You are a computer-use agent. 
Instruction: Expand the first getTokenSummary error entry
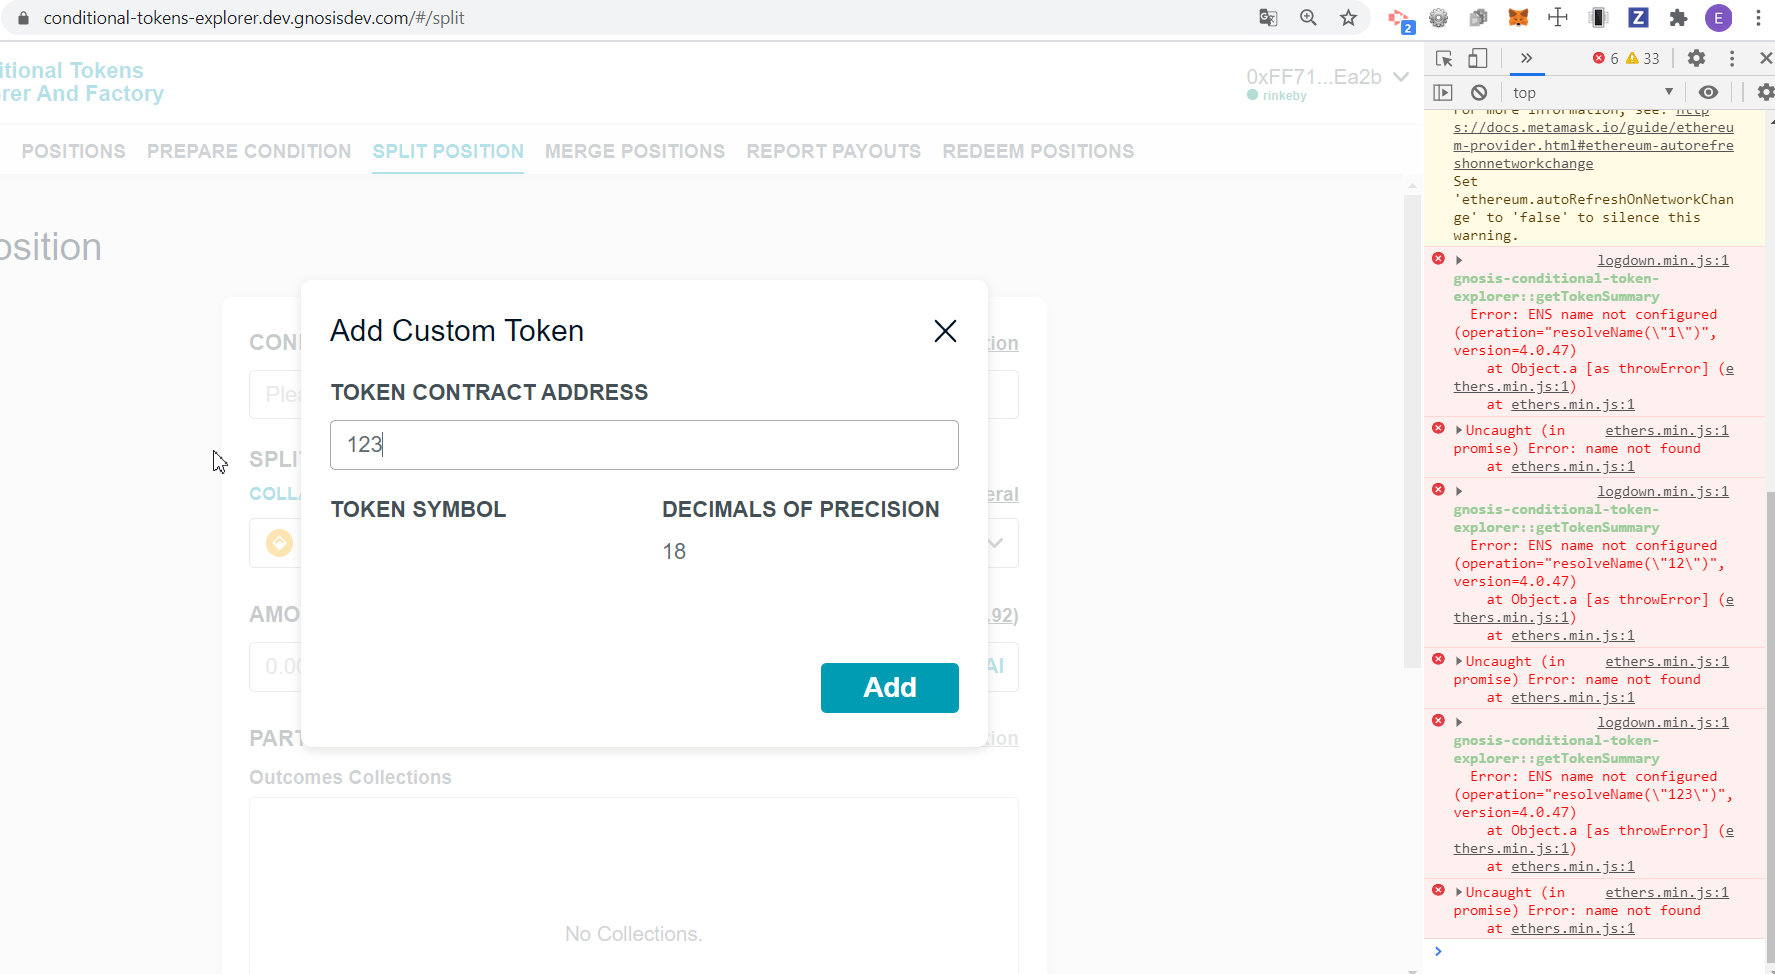(1459, 260)
